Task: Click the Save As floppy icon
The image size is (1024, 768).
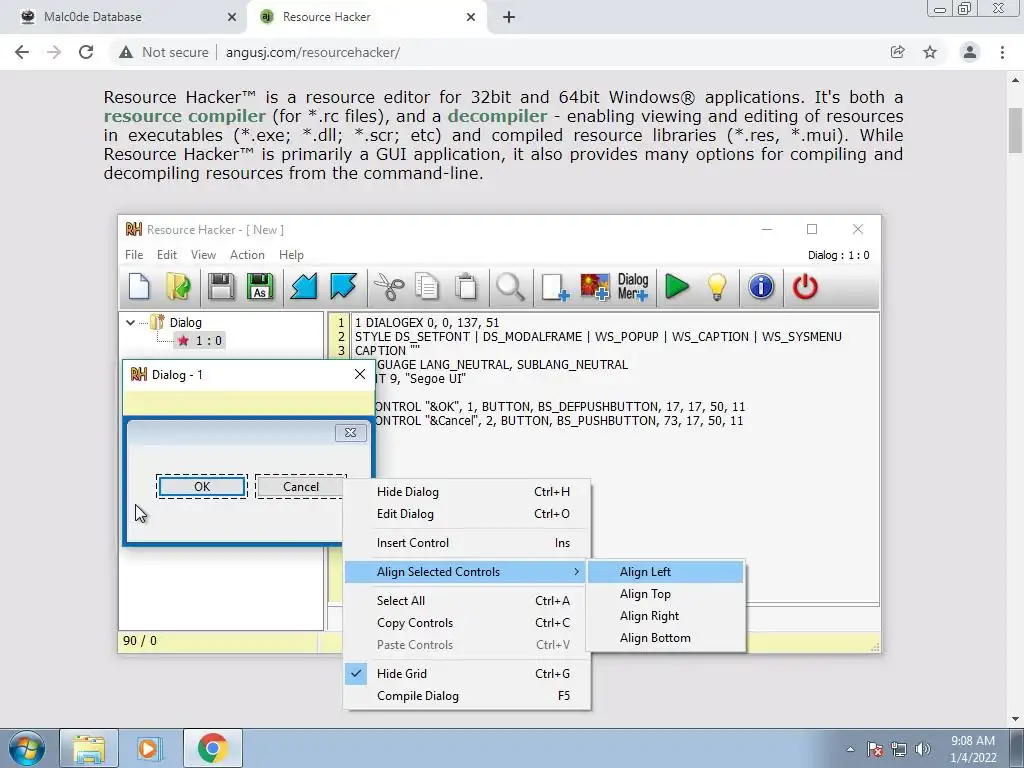Action: click(260, 287)
